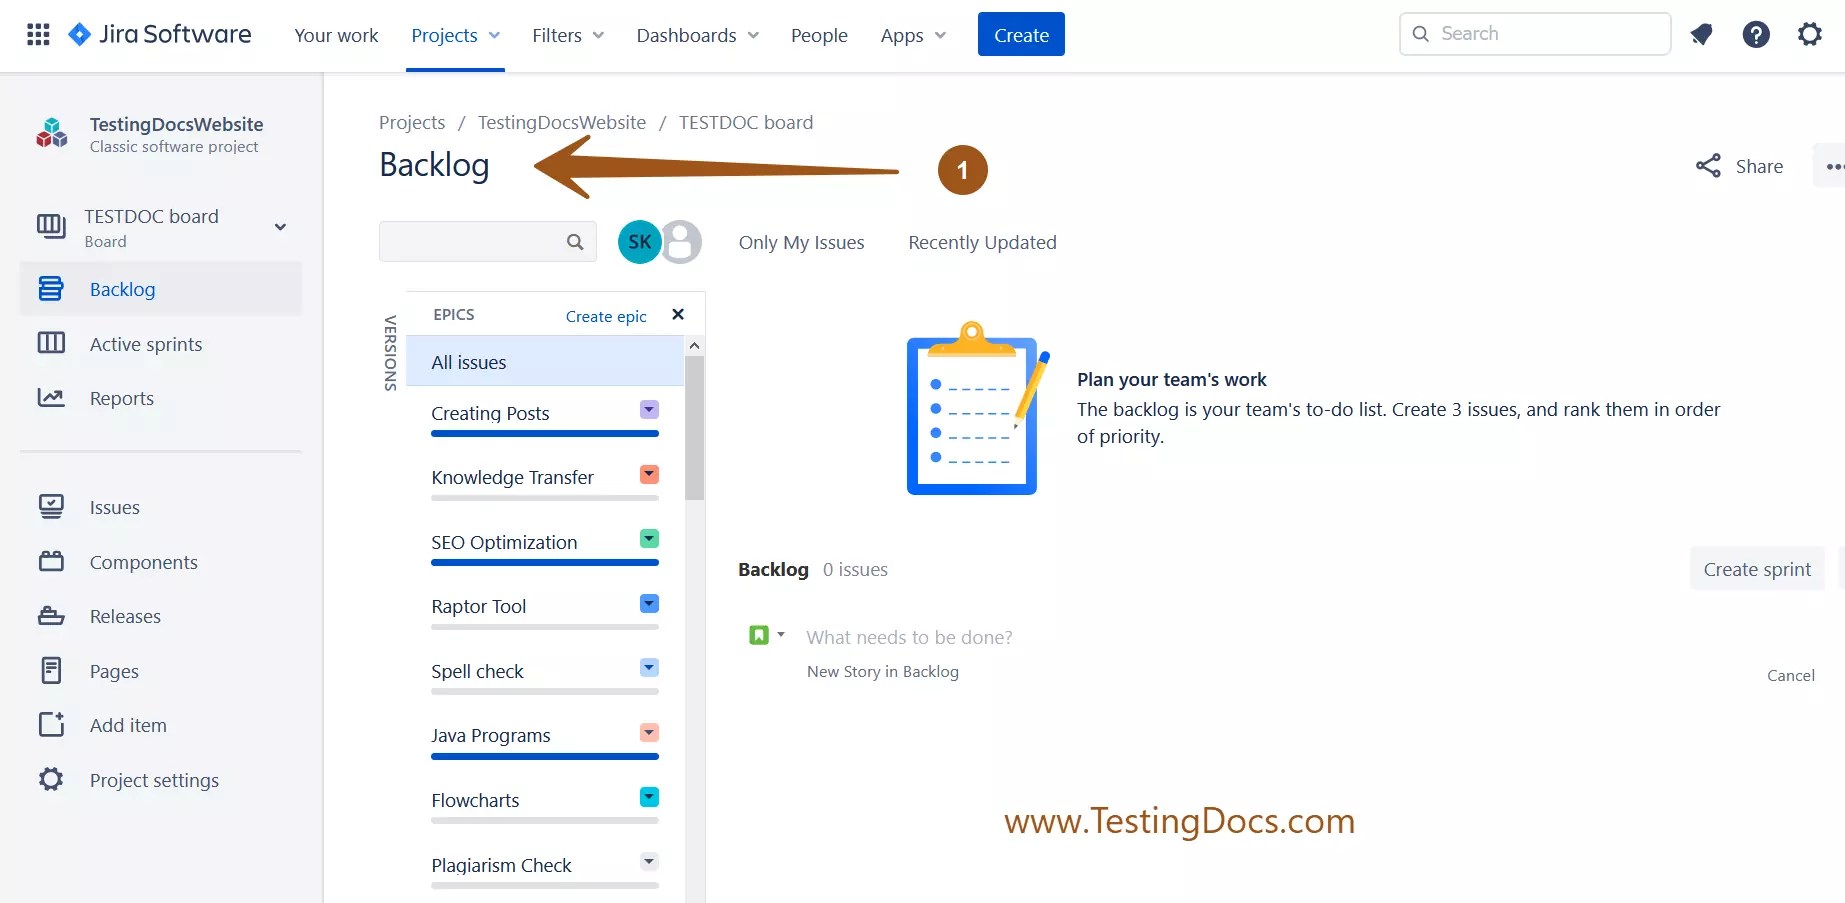
Task: Click the Java Programs epic progress bar
Action: [x=545, y=756]
